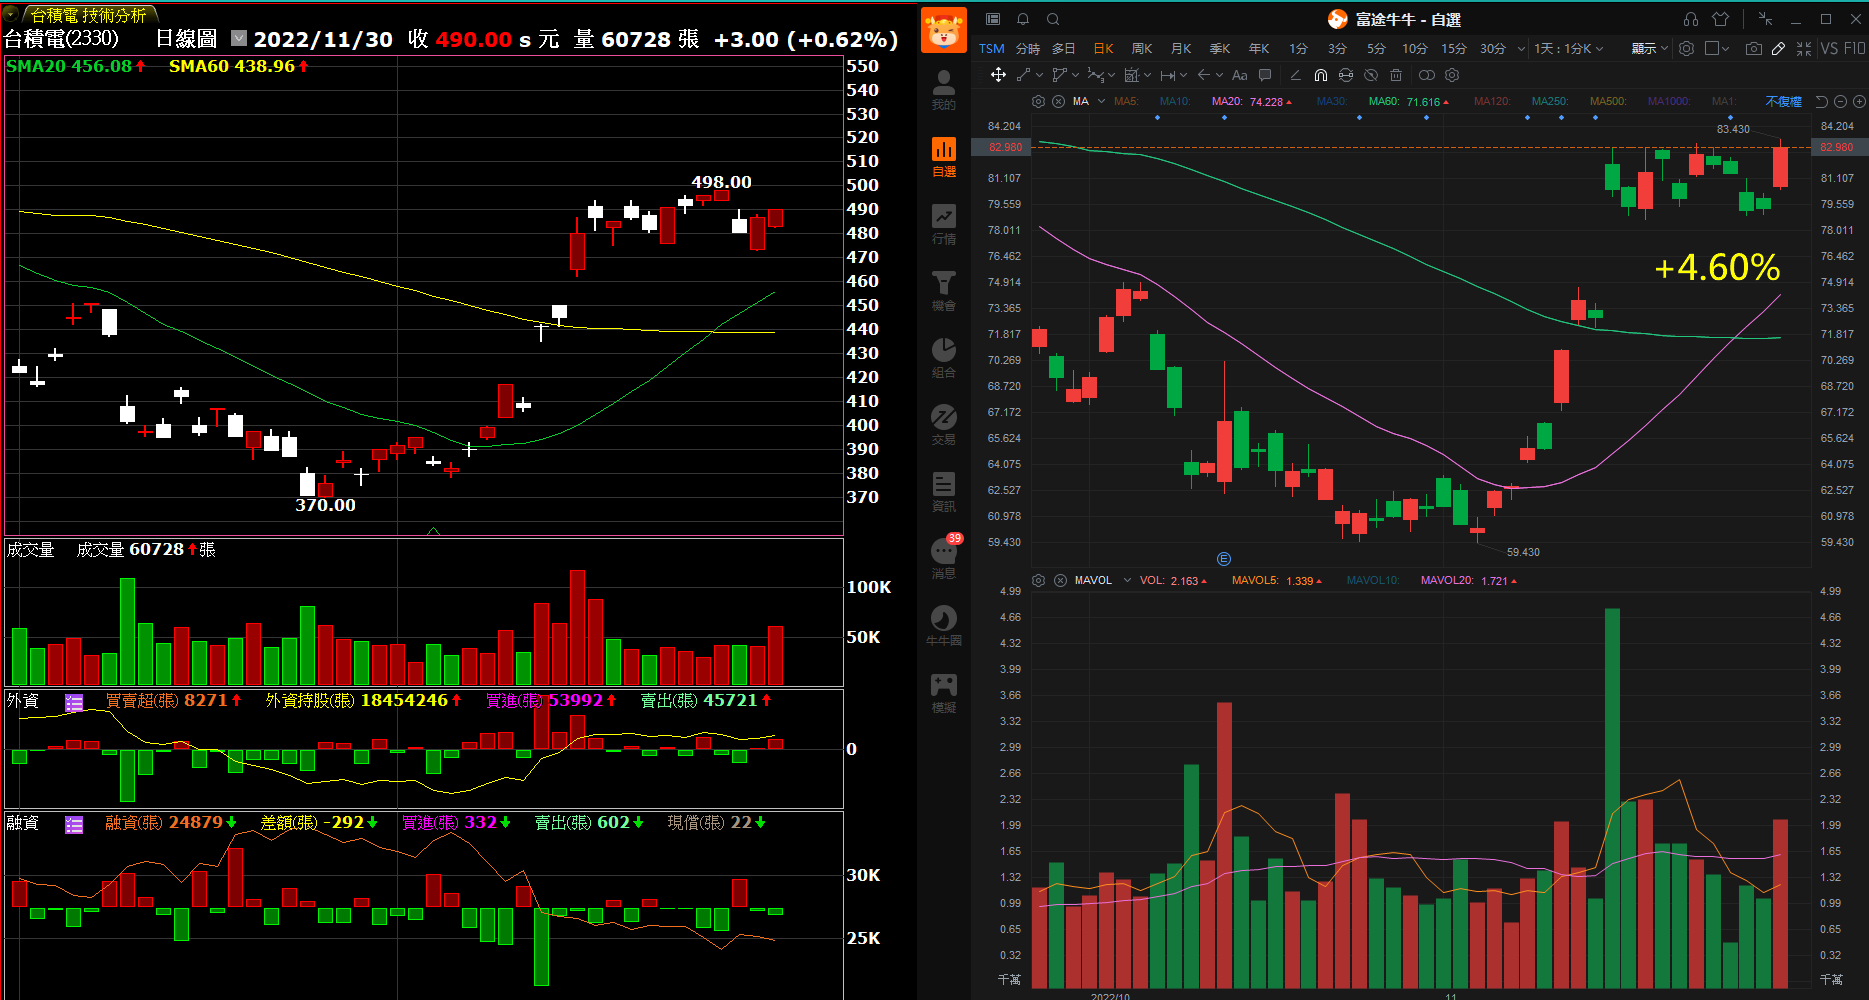Click the fullscreen collapse arrows icon near VS
The image size is (1869, 1000).
click(x=1804, y=48)
